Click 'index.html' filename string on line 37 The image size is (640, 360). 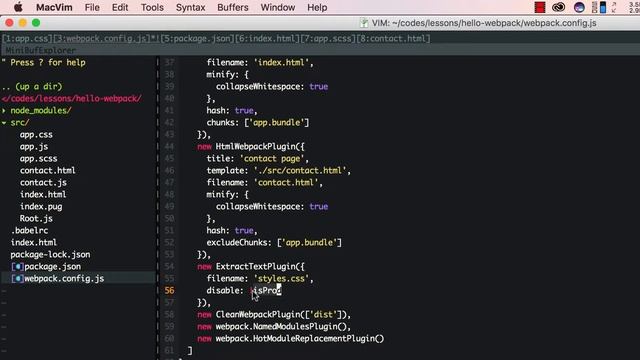pyautogui.click(x=281, y=63)
